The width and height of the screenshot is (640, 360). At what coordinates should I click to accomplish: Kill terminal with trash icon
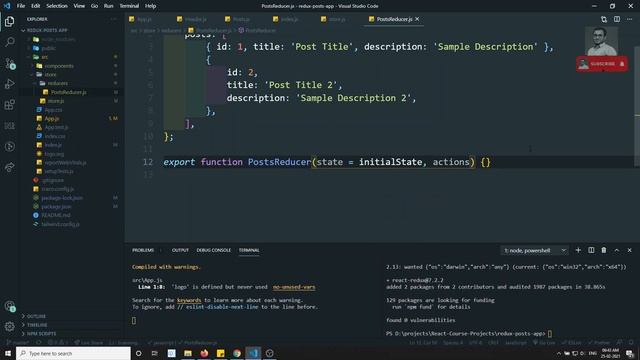[604, 250]
